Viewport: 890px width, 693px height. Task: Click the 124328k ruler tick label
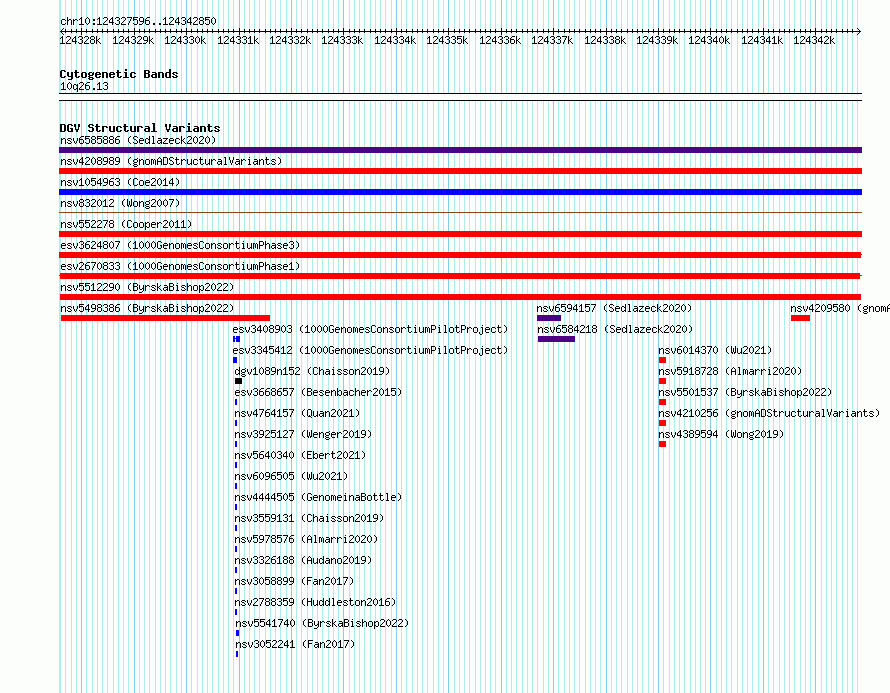[x=81, y=40]
